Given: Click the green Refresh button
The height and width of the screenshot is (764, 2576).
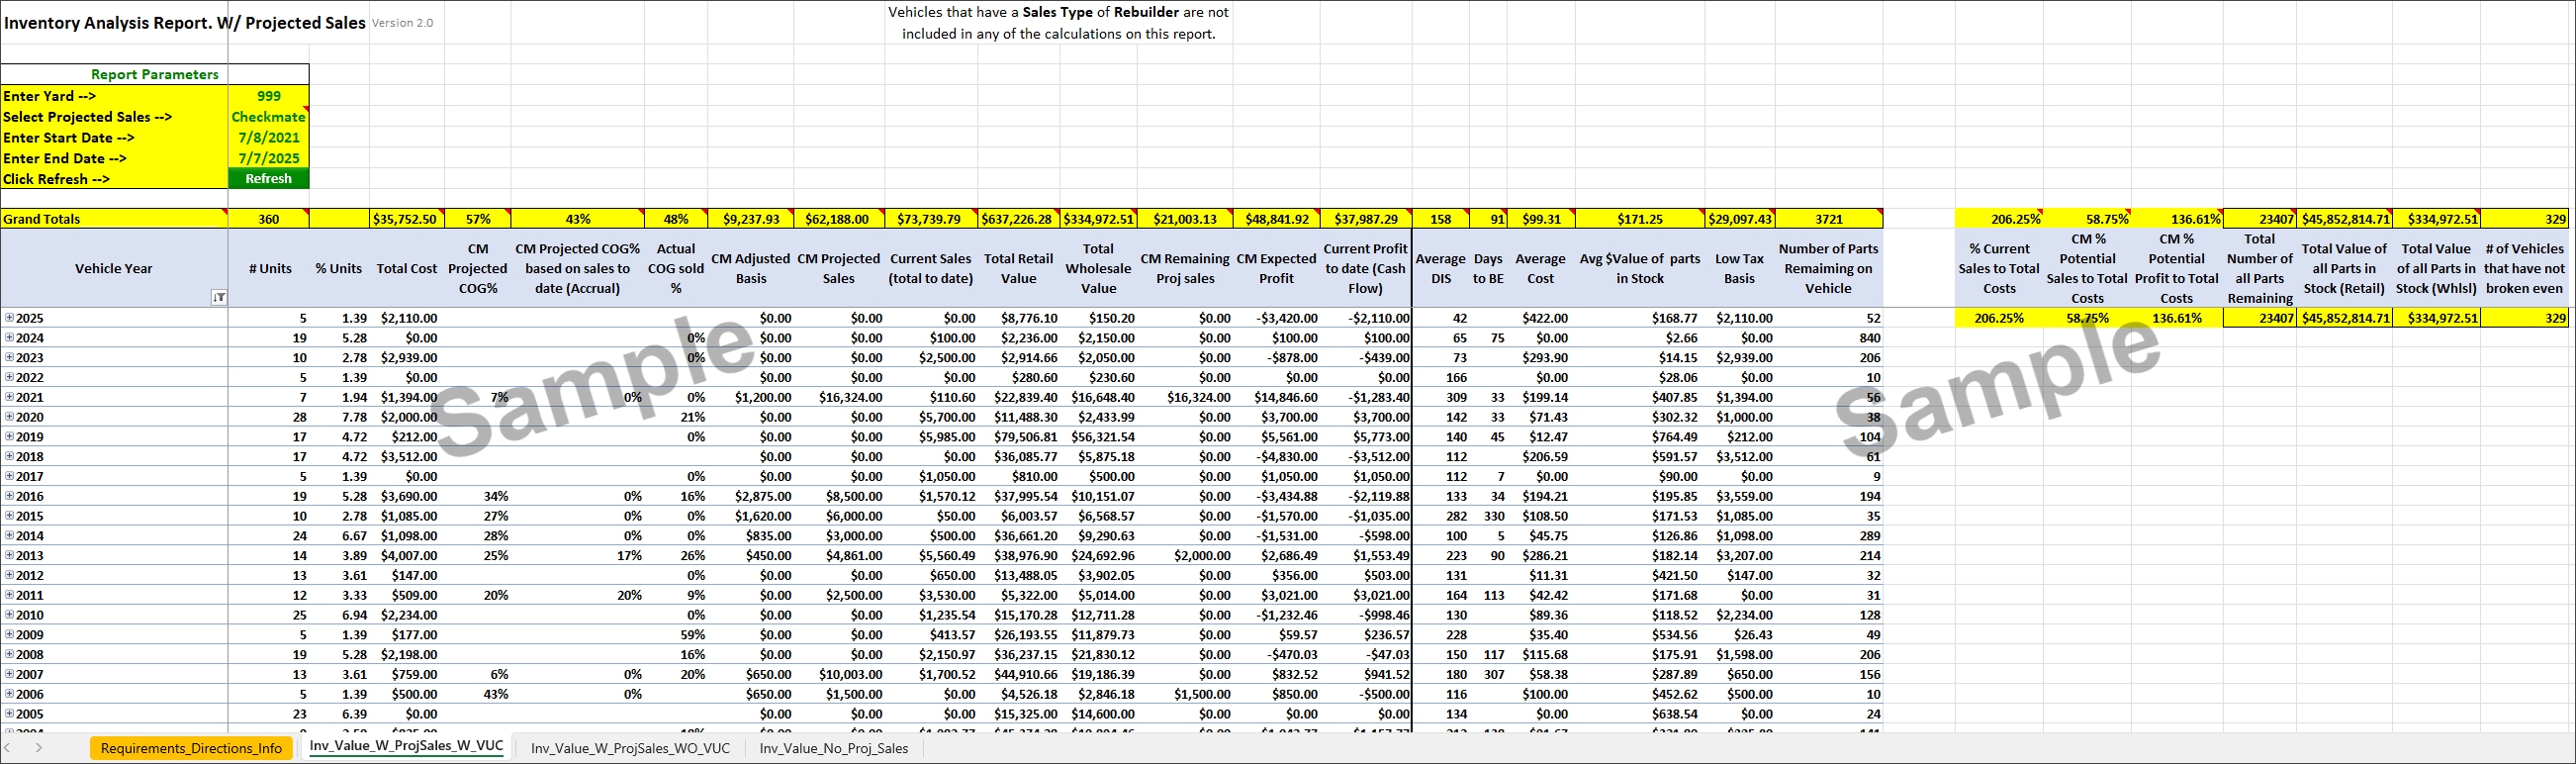Looking at the screenshot, I should pos(268,179).
